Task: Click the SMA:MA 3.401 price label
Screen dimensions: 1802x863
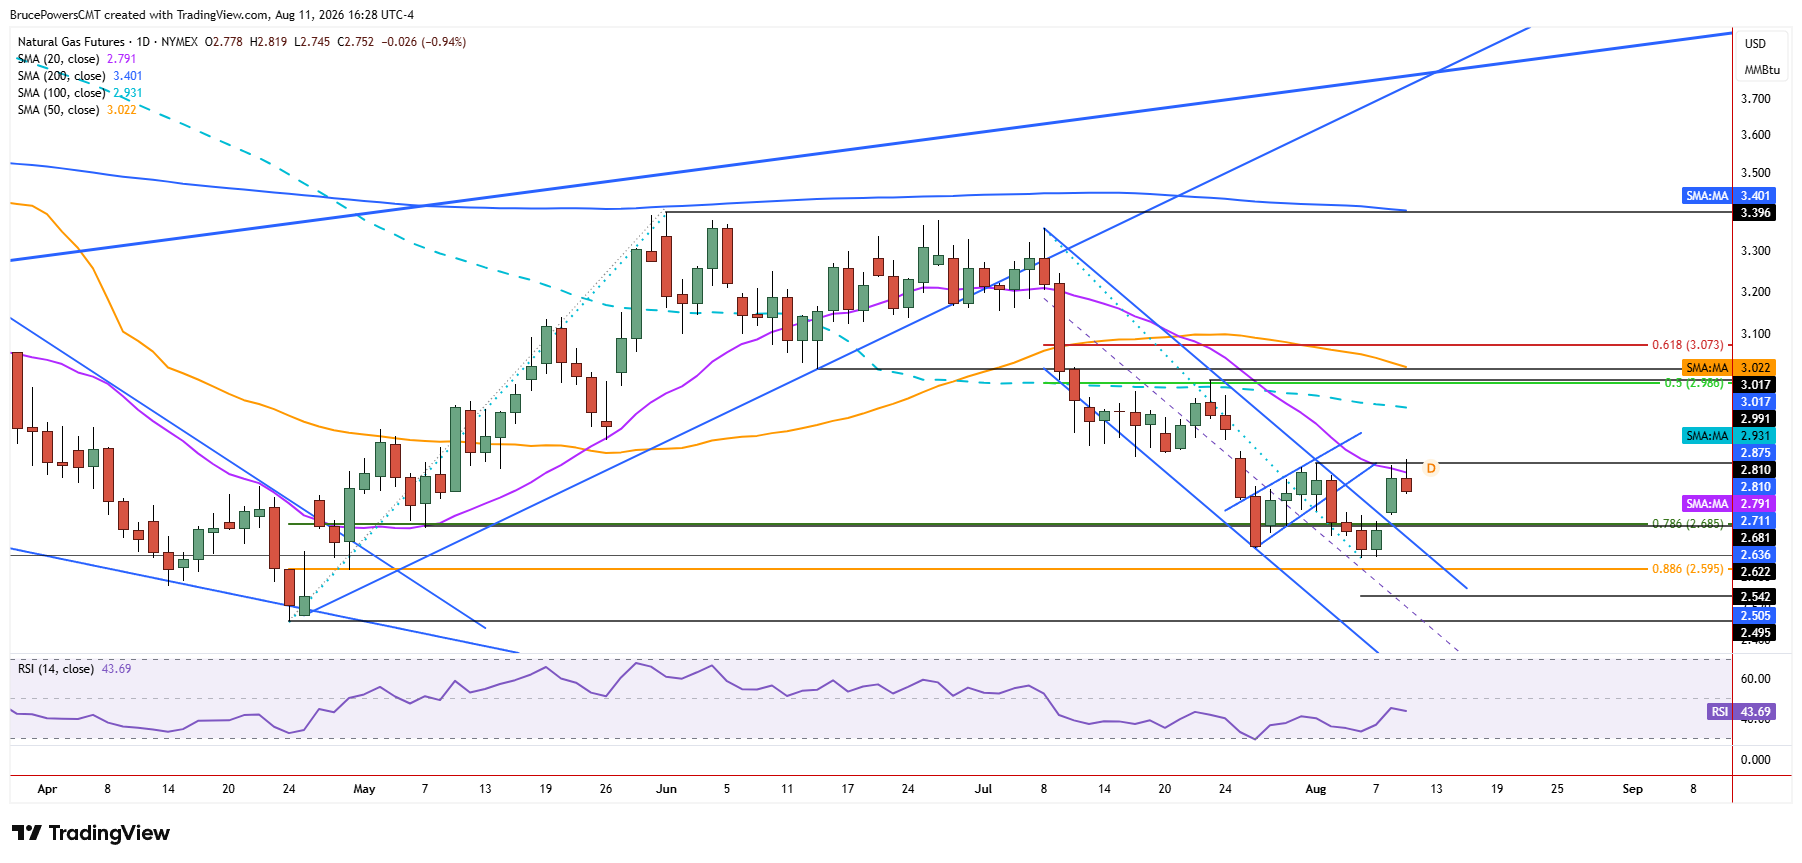Action: coord(1729,196)
